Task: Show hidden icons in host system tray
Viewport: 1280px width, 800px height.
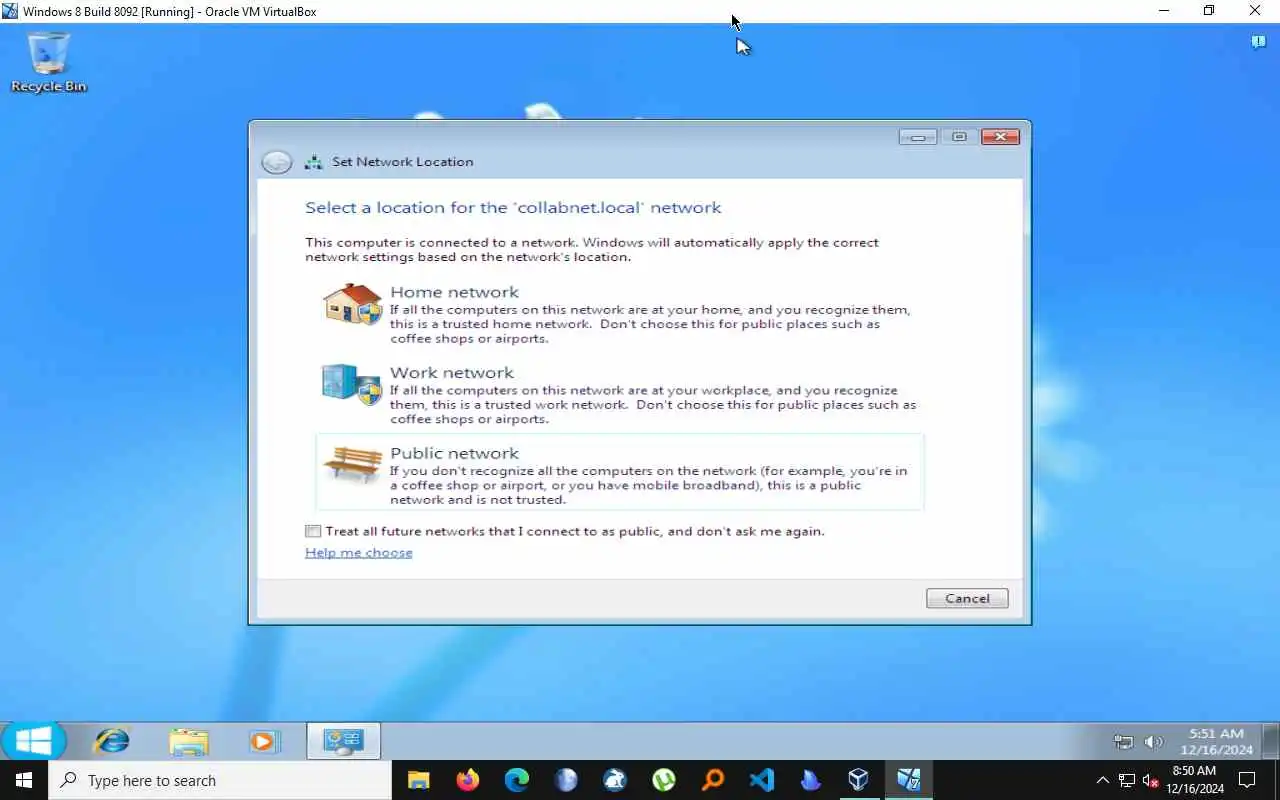Action: 1103,780
